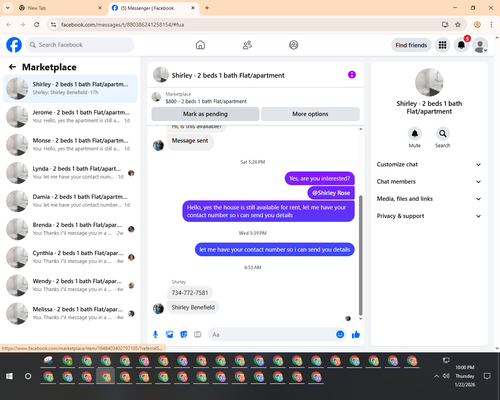The width and height of the screenshot is (500, 400).
Task: Click Find friends button
Action: coord(411,45)
